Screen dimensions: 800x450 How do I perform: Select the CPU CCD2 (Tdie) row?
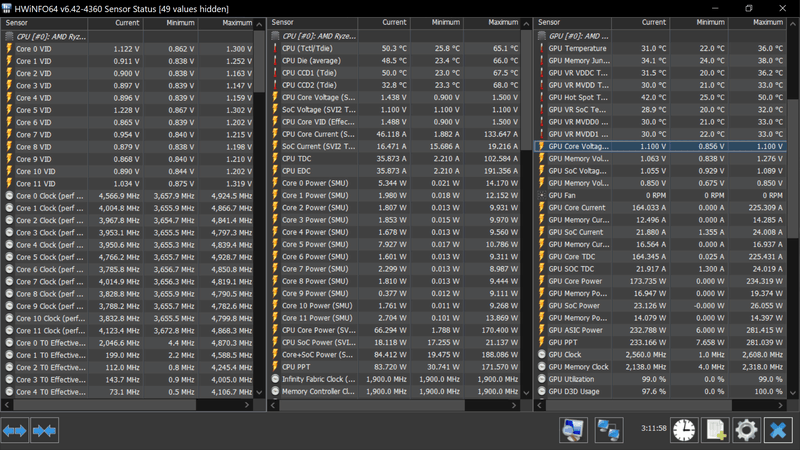(x=394, y=85)
